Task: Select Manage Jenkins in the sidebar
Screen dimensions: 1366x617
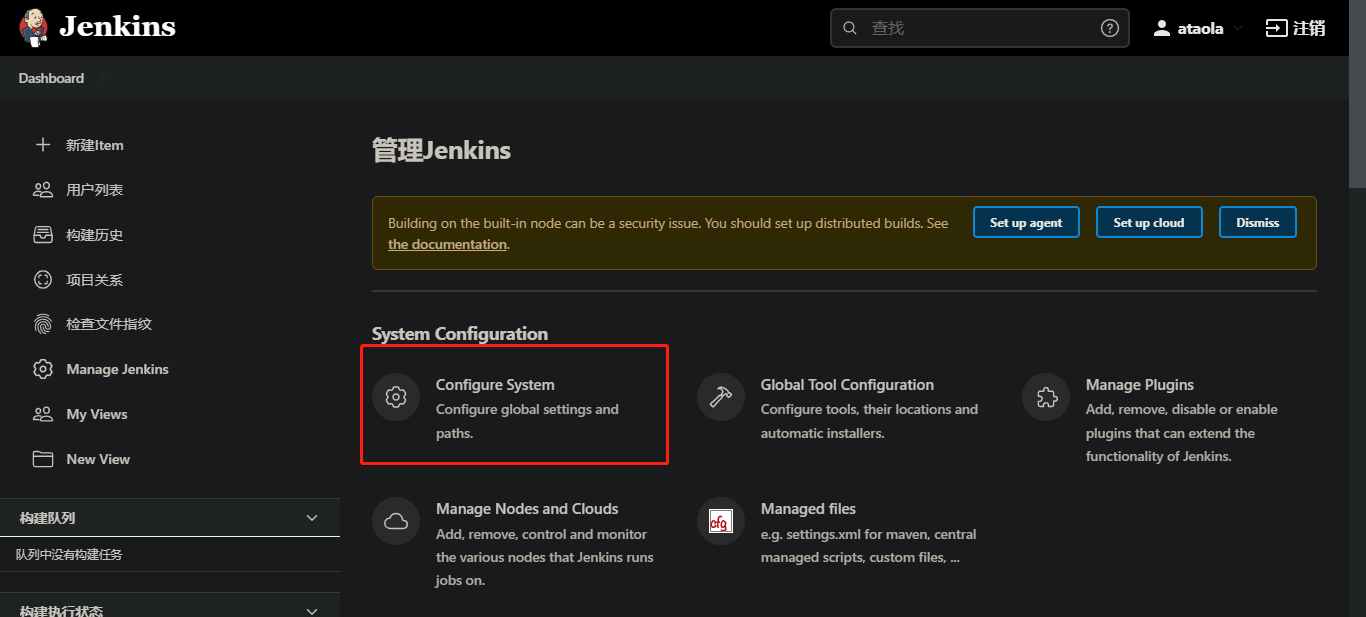Action: (117, 369)
